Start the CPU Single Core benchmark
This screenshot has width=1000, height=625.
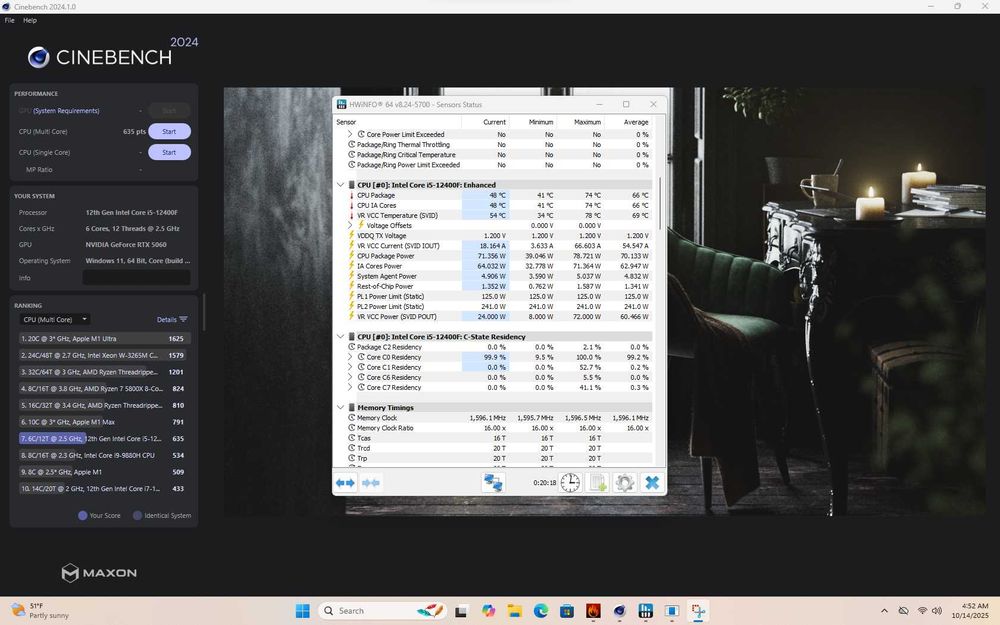click(x=169, y=152)
